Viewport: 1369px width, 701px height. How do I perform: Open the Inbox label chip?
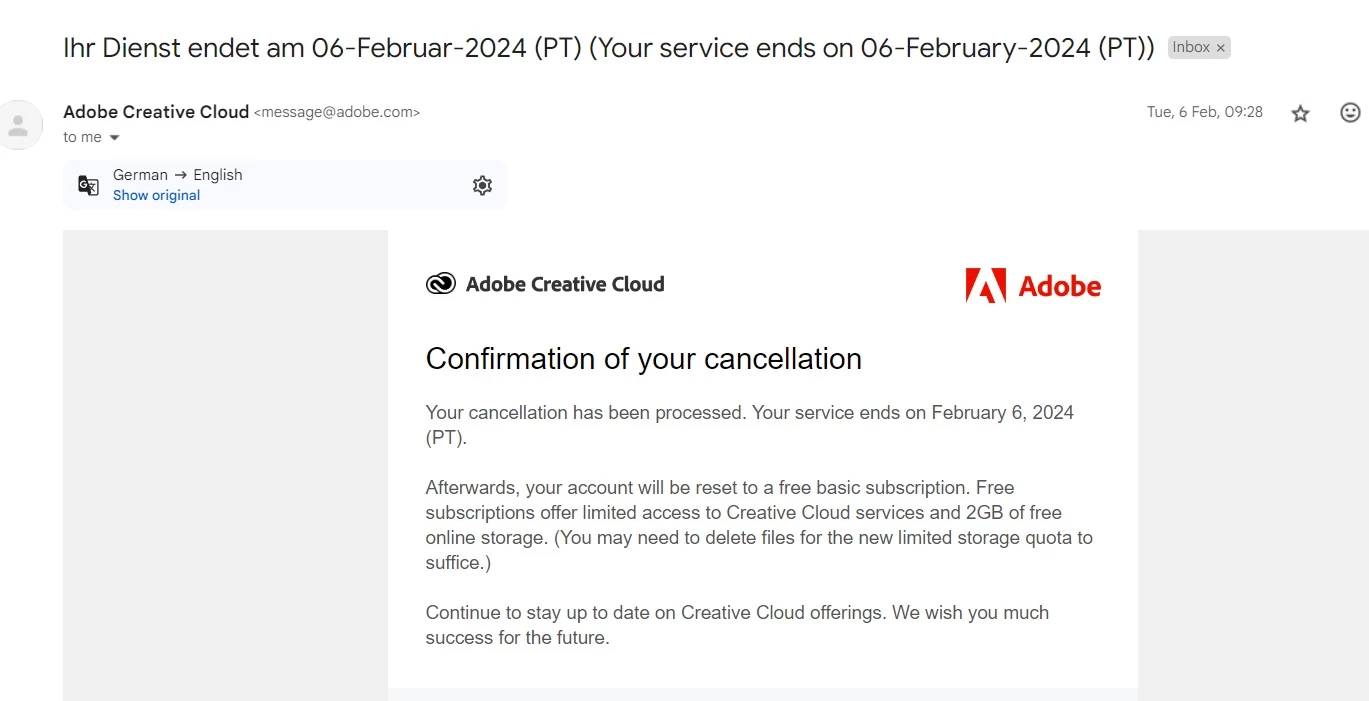(1190, 47)
